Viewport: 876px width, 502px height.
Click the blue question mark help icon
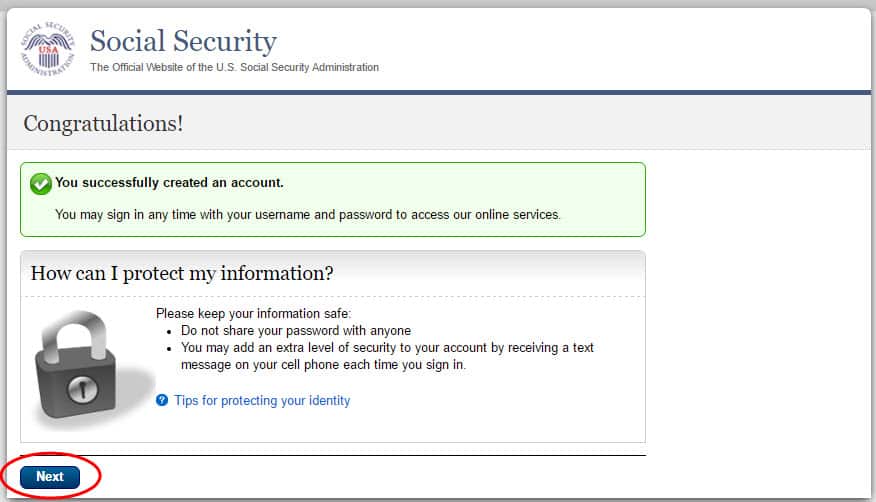pyautogui.click(x=162, y=401)
